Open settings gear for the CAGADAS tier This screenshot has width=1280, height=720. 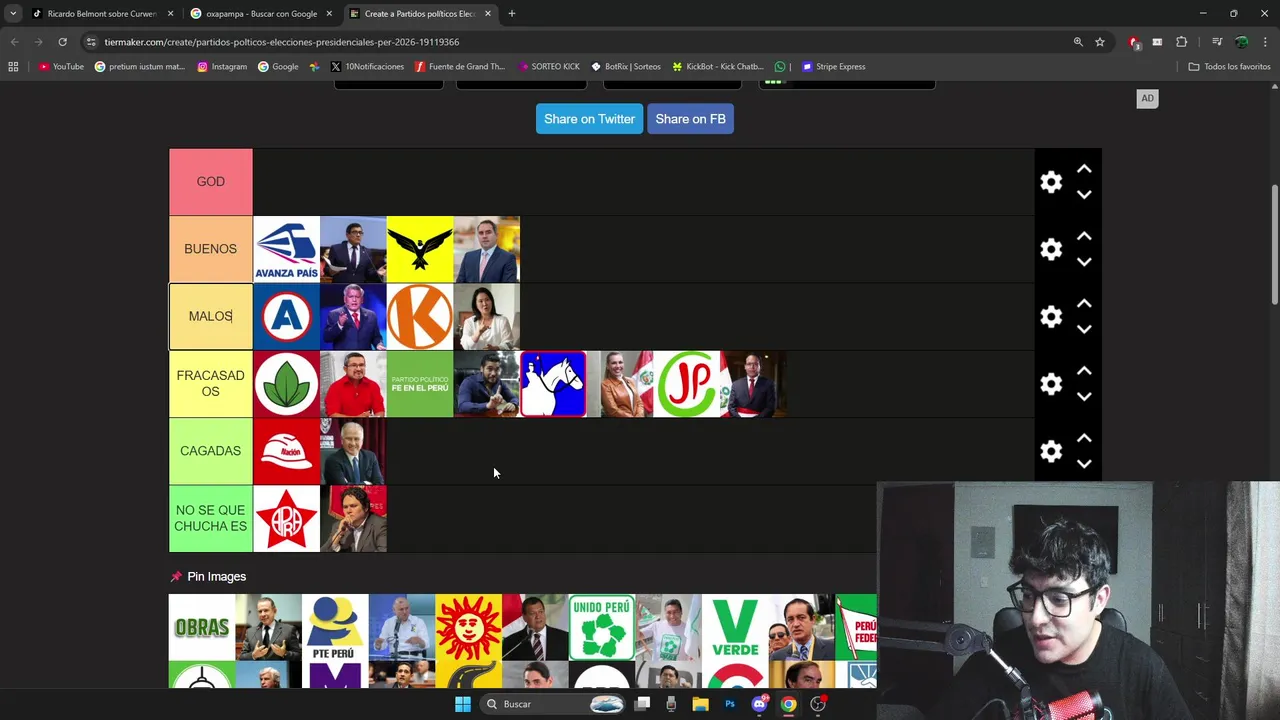tap(1051, 451)
